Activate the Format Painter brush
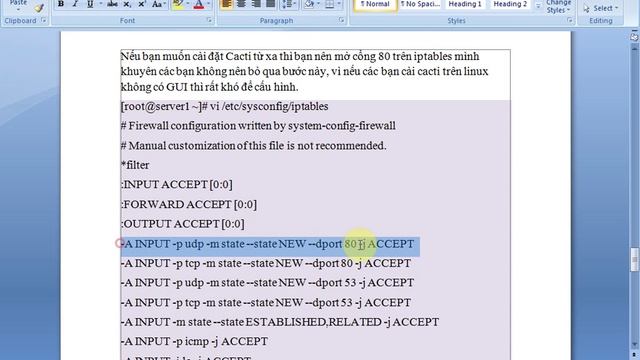Screen dimensions: 640x360 click(39, 7)
